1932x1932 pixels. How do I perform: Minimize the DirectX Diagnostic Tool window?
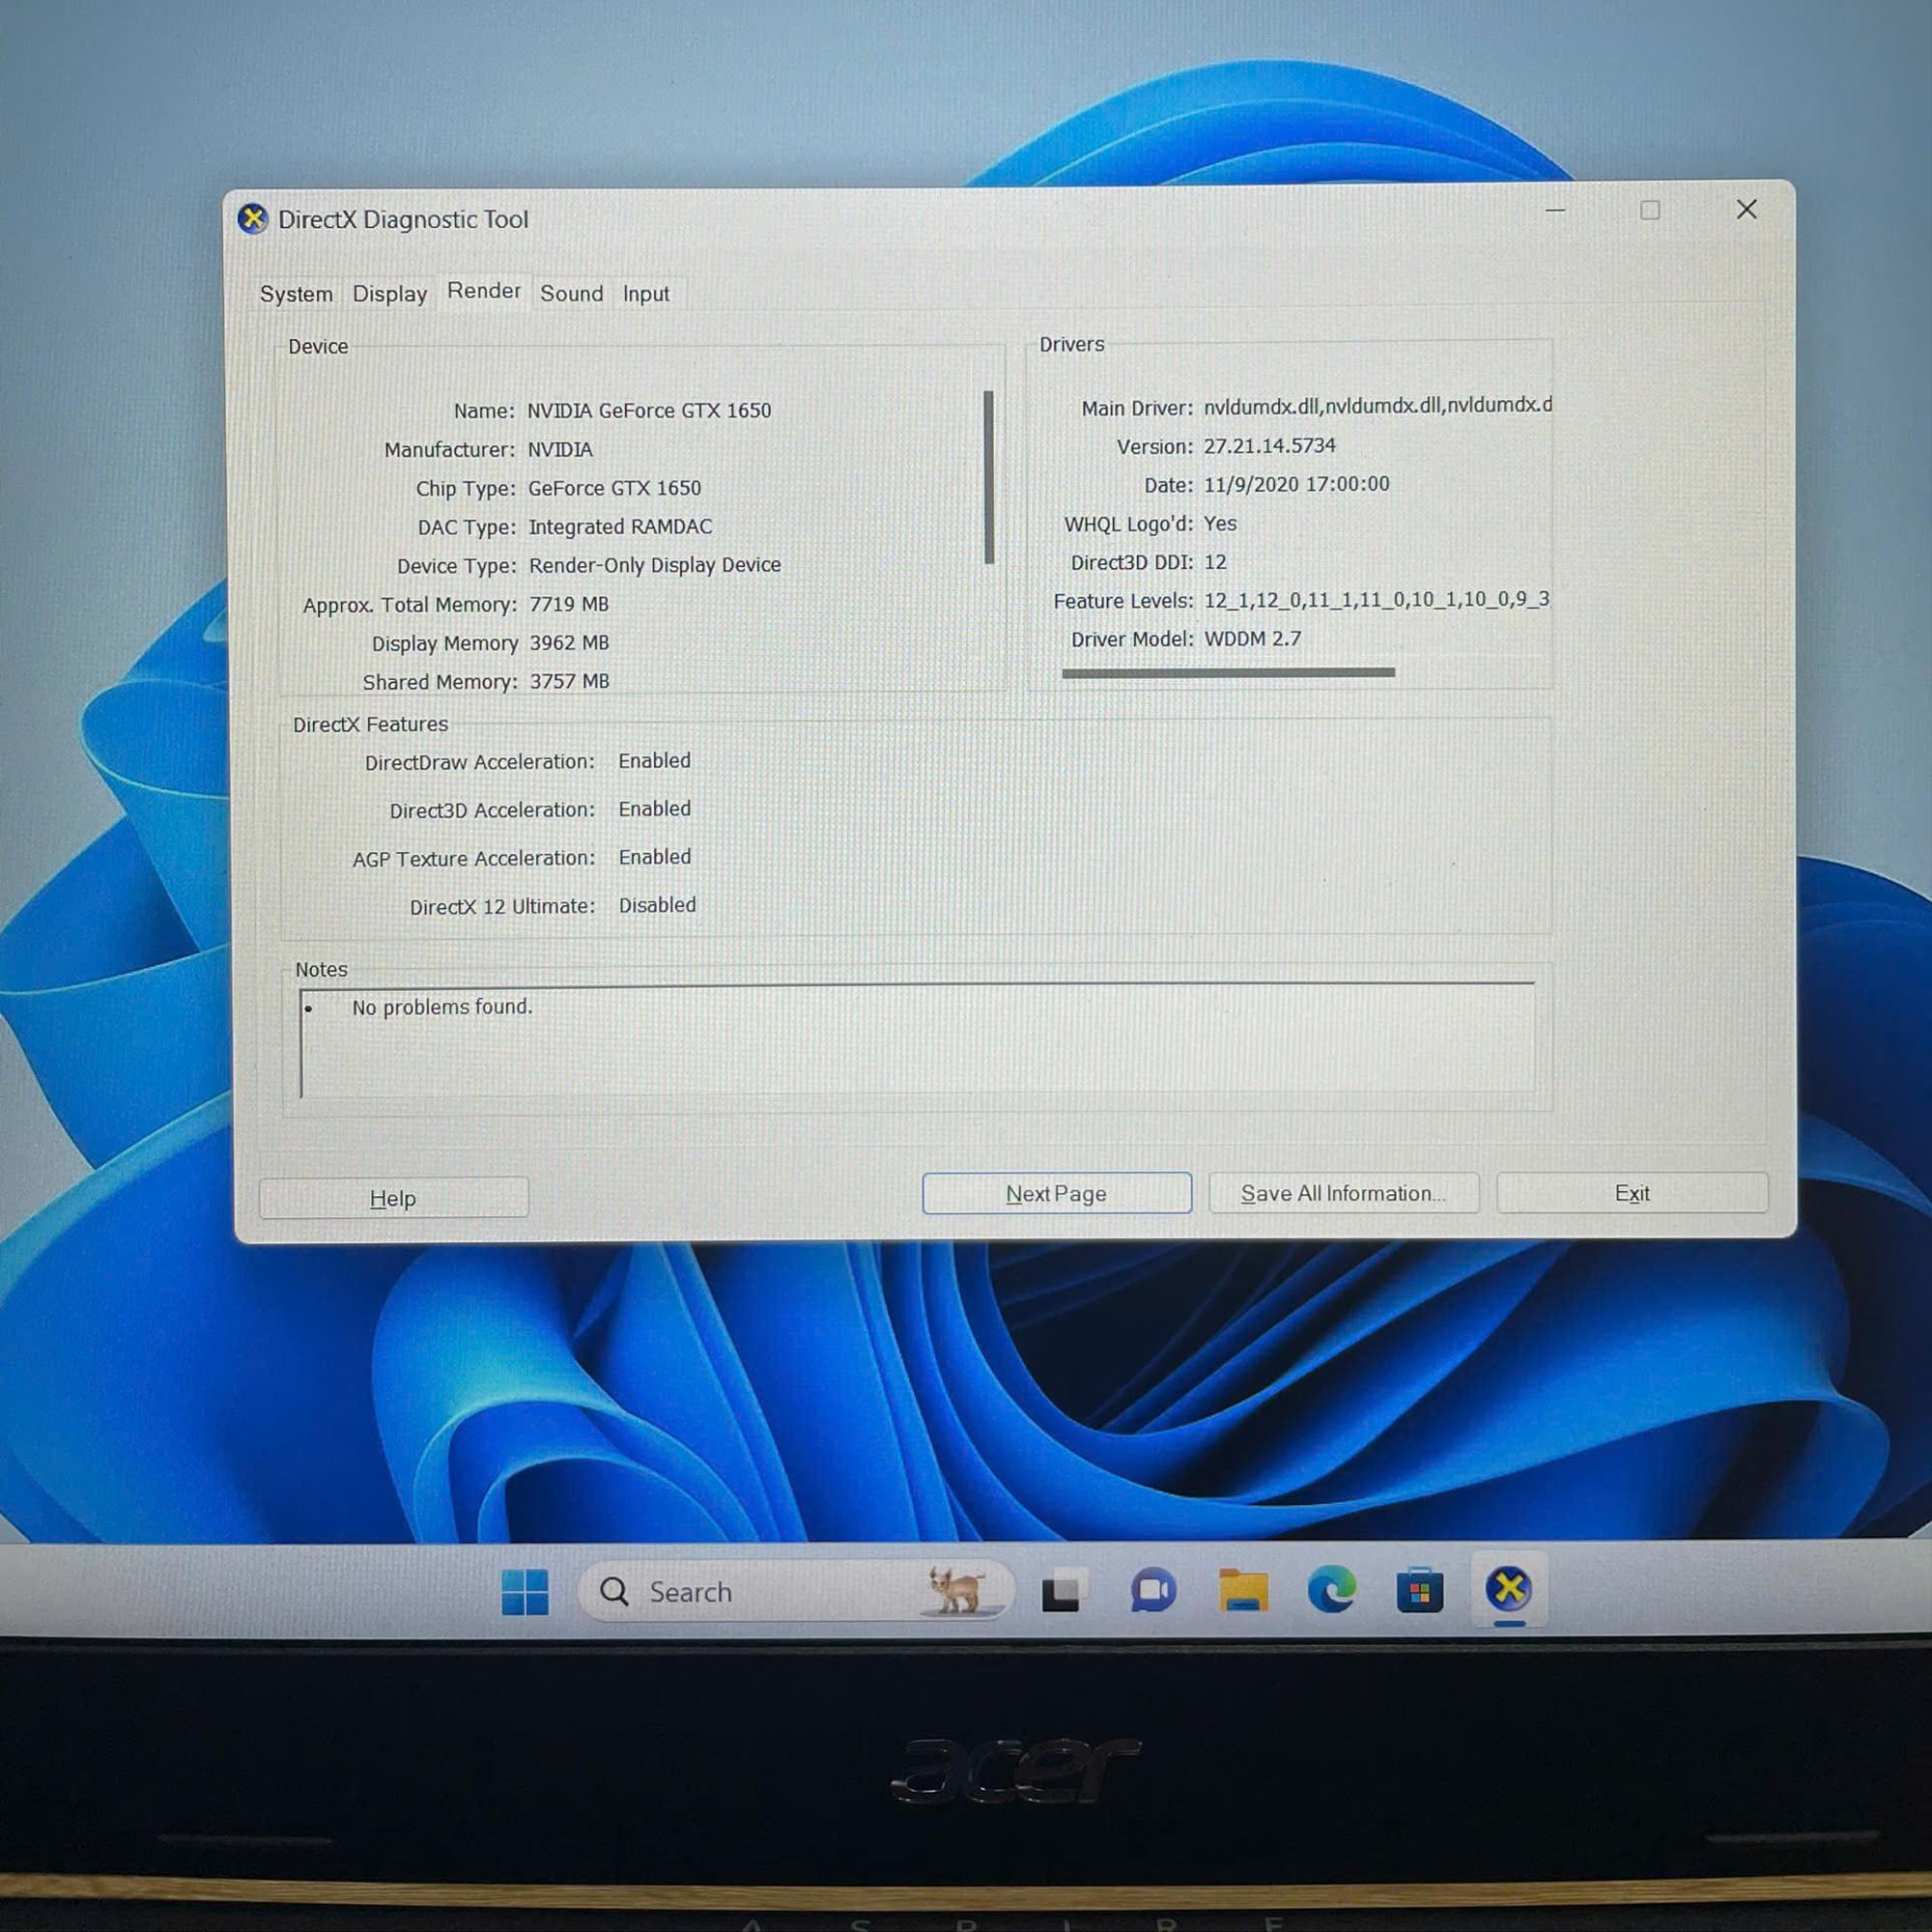1555,211
